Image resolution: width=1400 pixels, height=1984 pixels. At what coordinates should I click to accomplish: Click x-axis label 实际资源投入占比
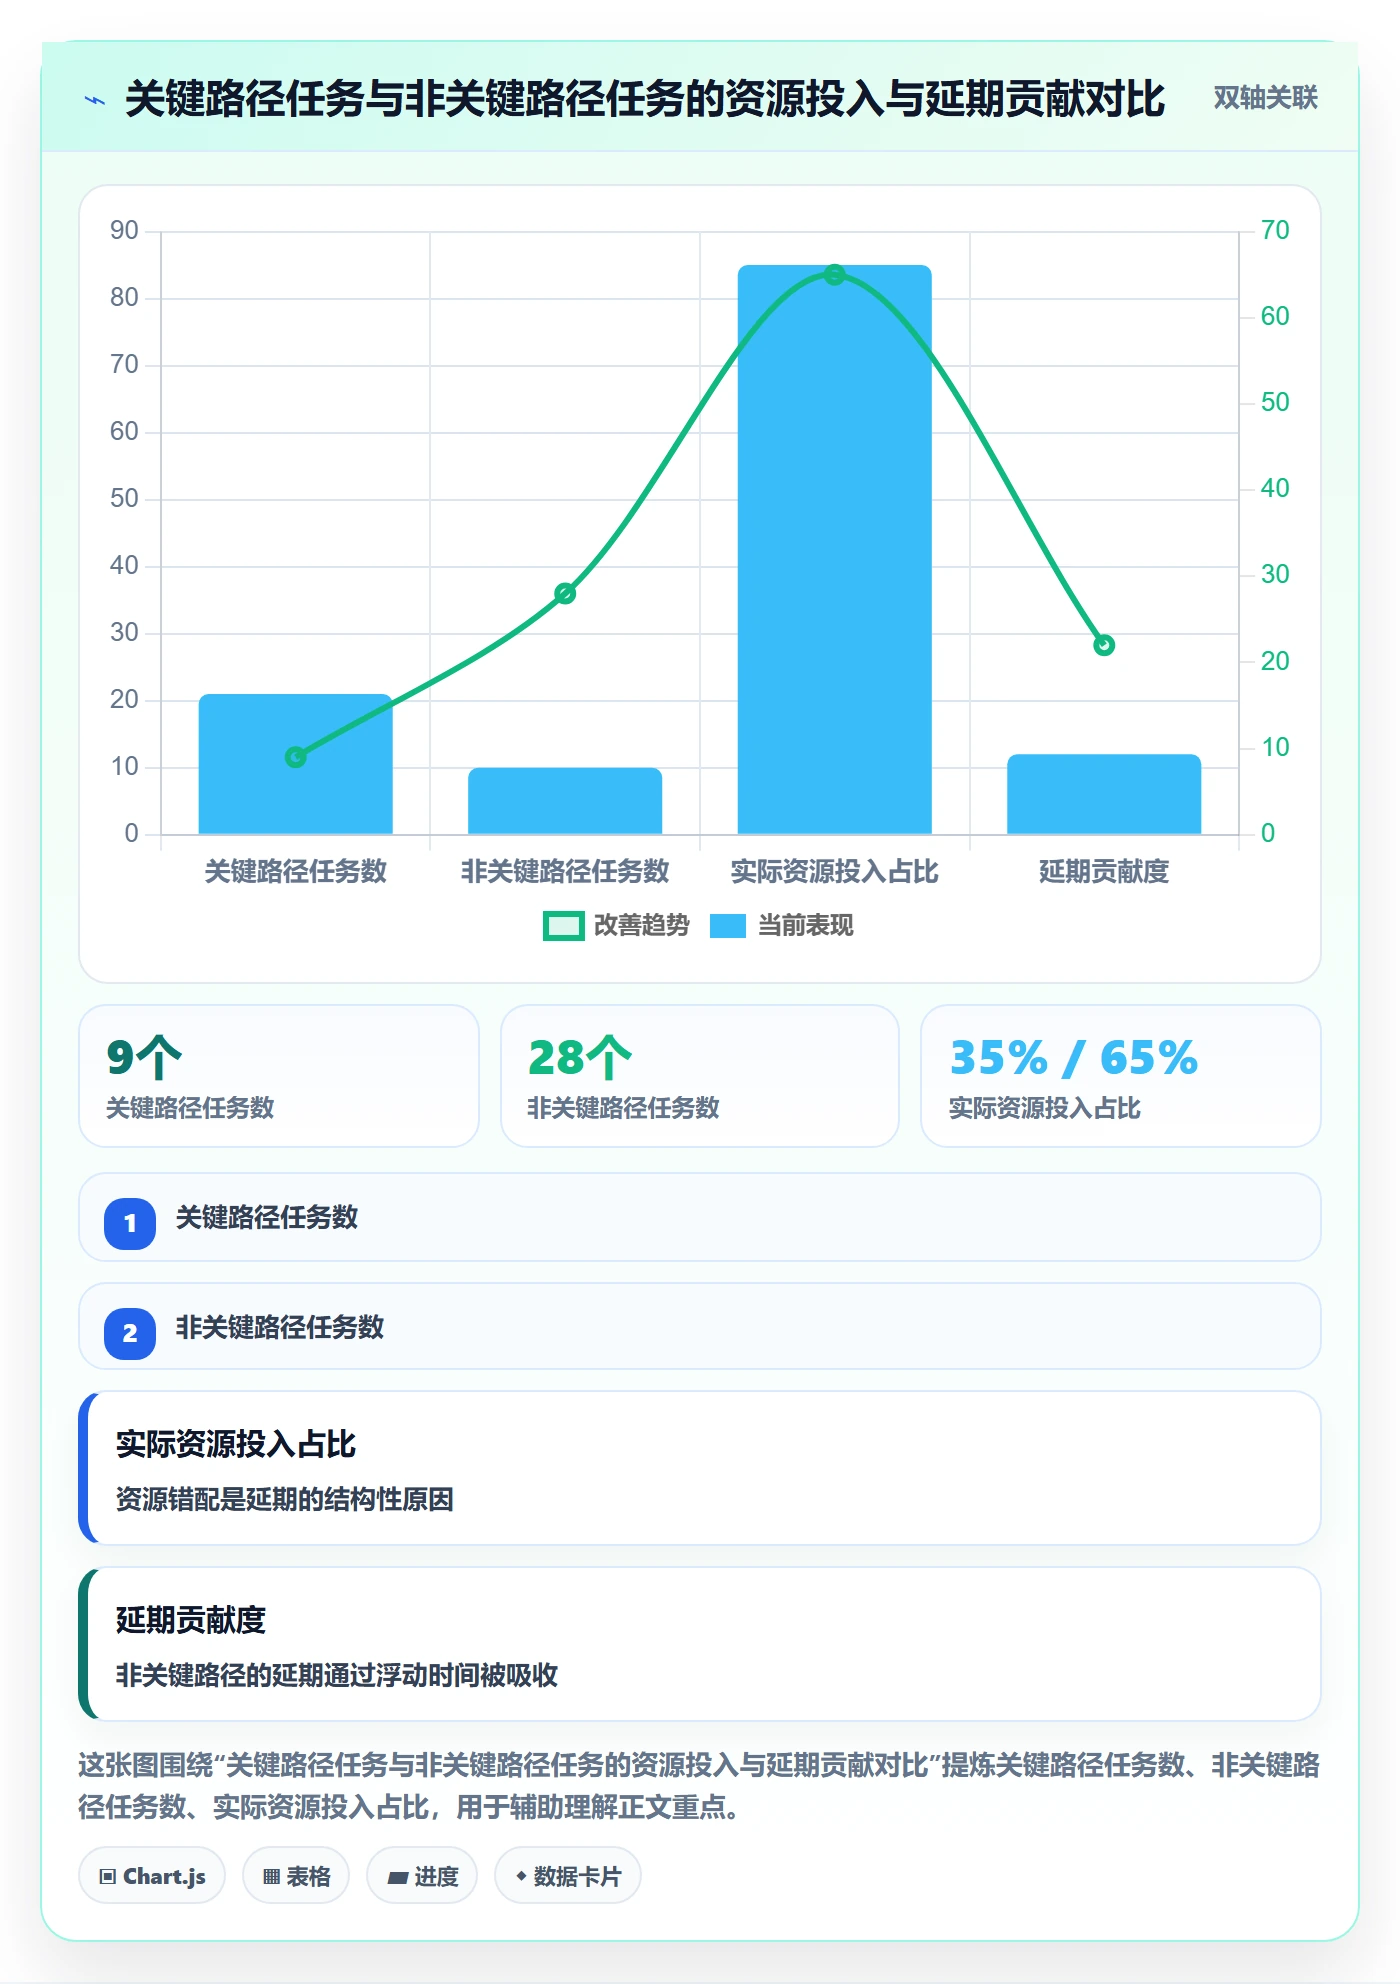point(834,872)
